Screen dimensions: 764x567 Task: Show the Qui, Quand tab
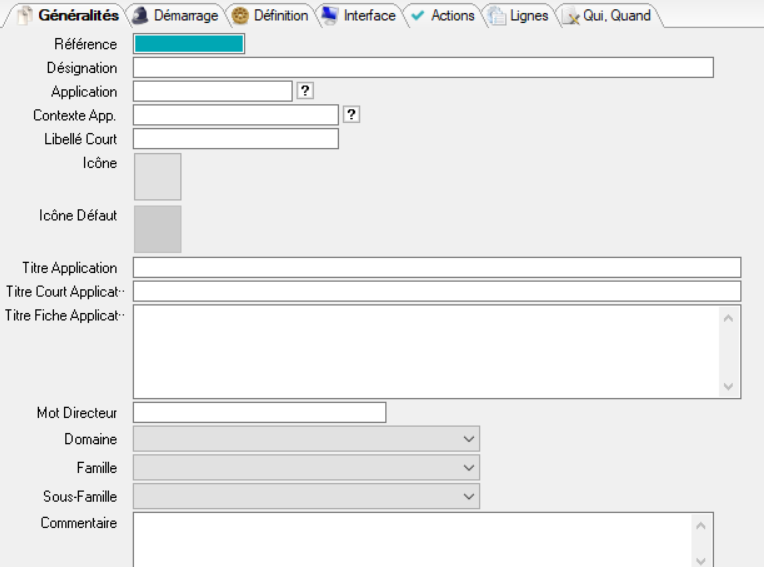coord(608,16)
